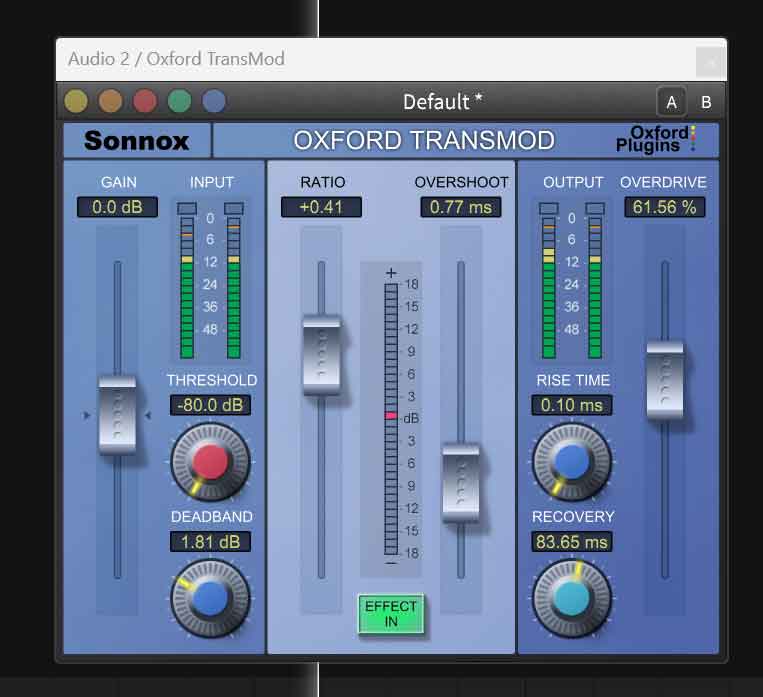Click the Overshoot value field 0.77 ms
The height and width of the screenshot is (697, 763).
(x=461, y=207)
